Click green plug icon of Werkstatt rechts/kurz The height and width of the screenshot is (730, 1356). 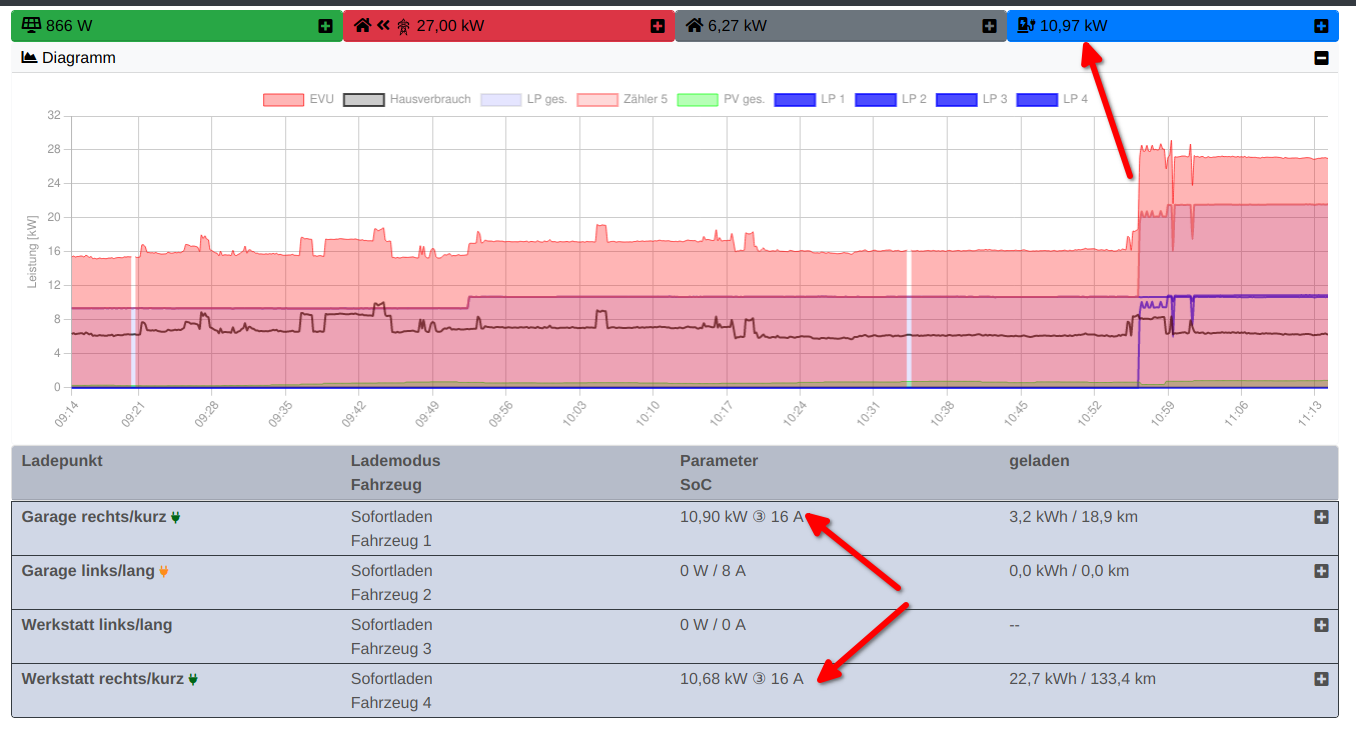[x=193, y=679]
